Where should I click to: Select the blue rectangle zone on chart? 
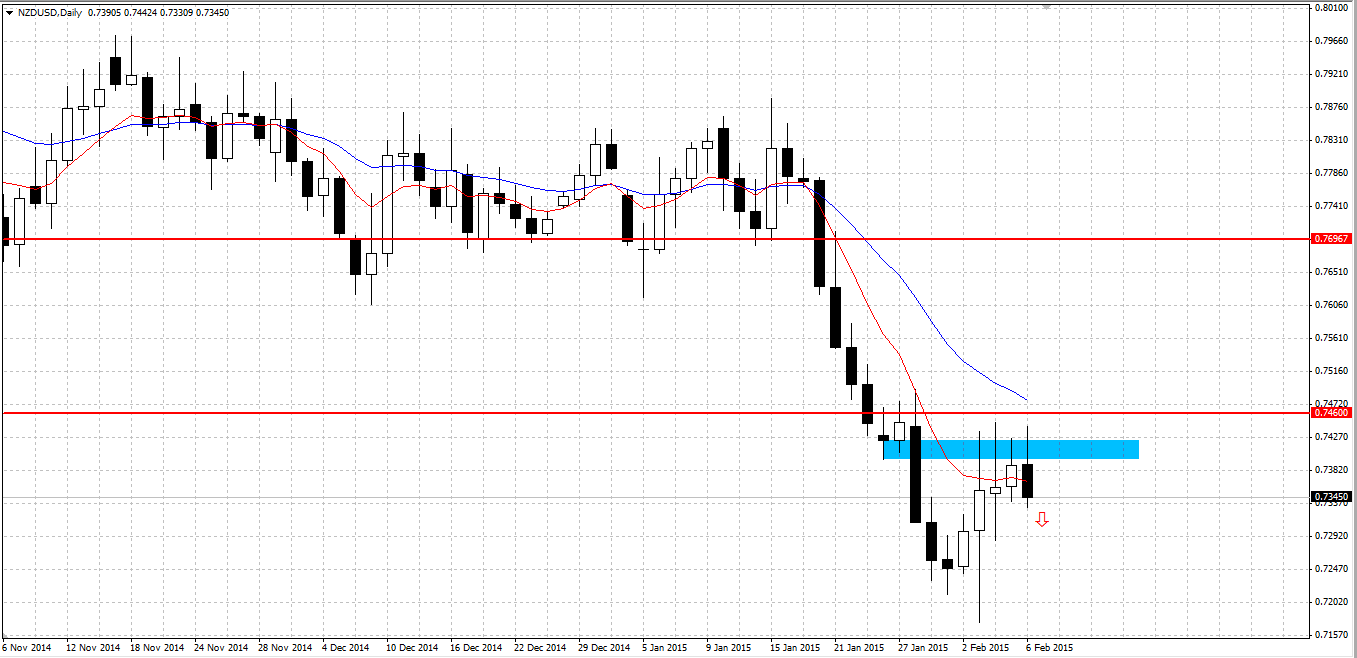click(1011, 449)
